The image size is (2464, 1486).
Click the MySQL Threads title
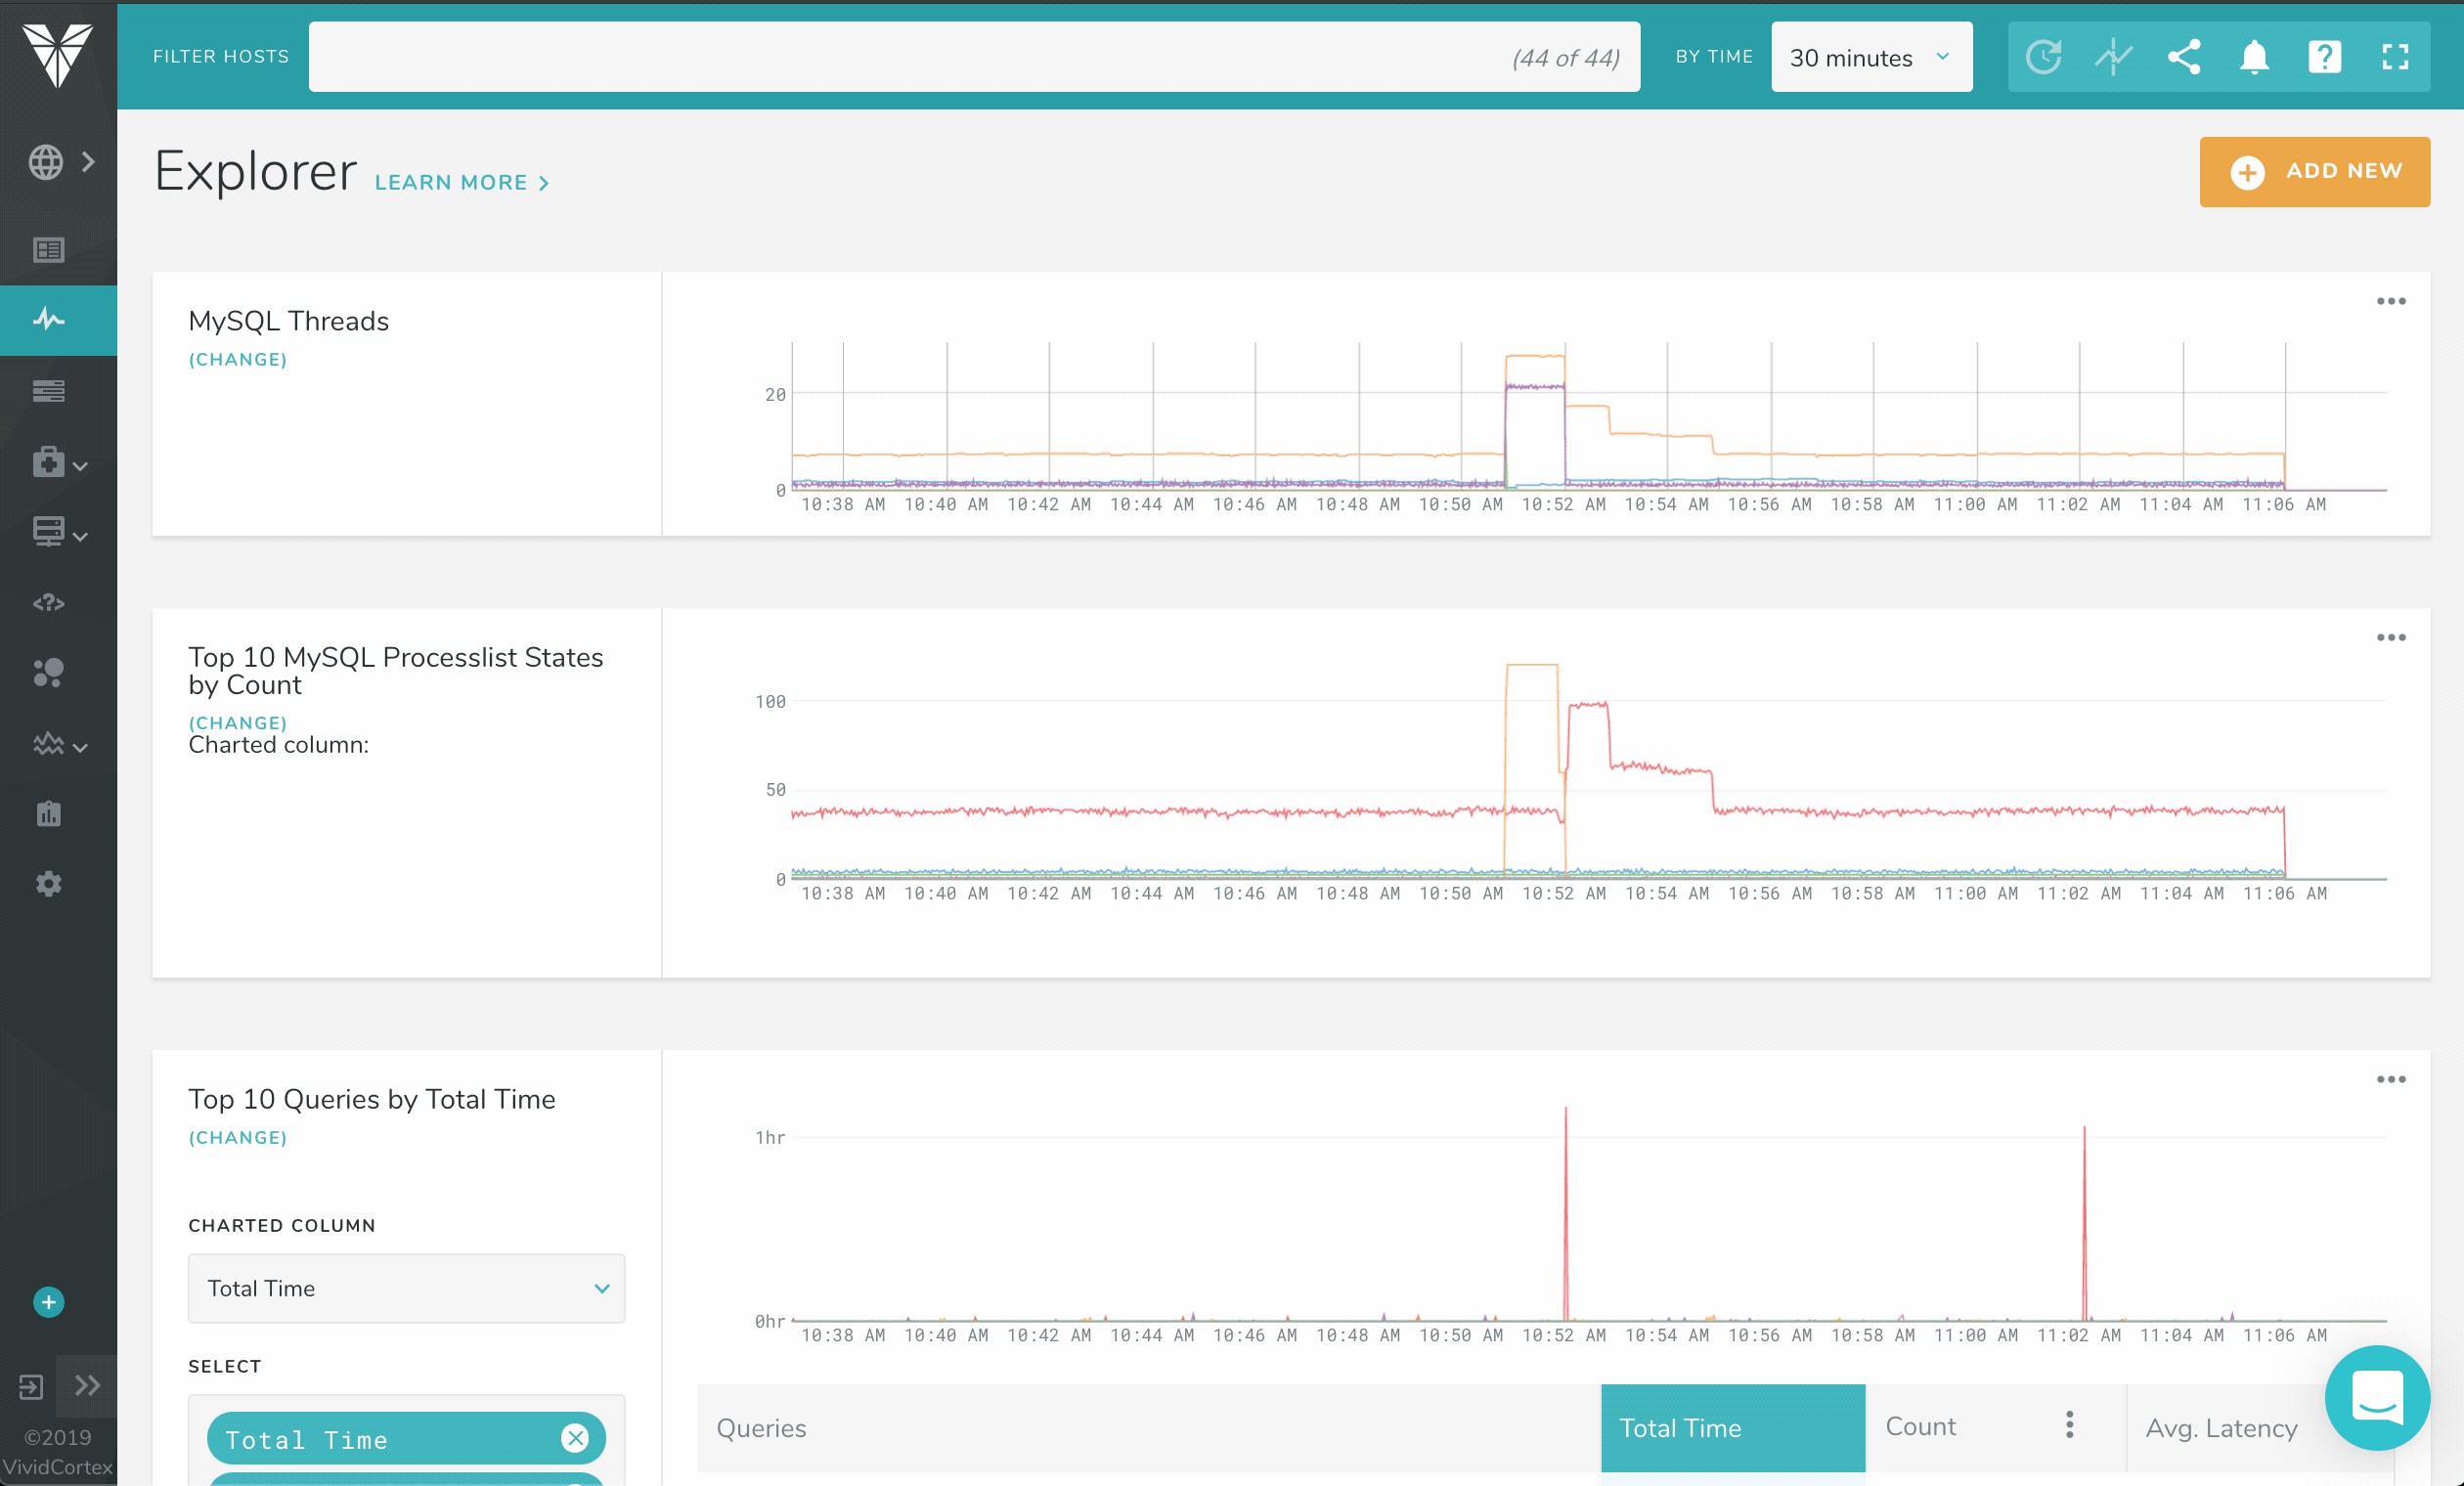pos(288,321)
